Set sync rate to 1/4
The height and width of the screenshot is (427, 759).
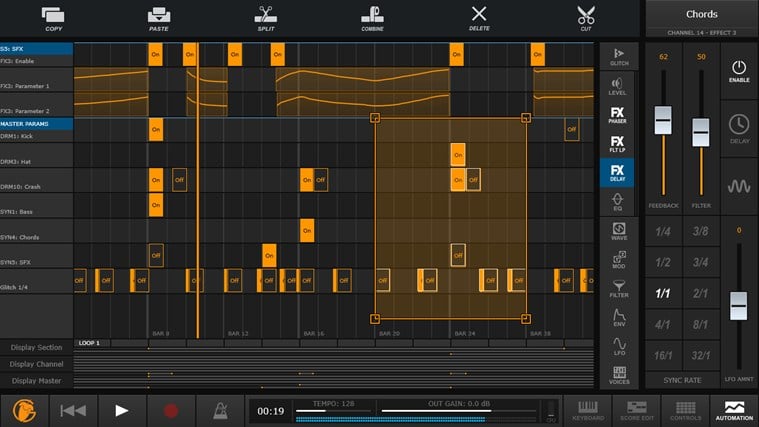click(662, 232)
